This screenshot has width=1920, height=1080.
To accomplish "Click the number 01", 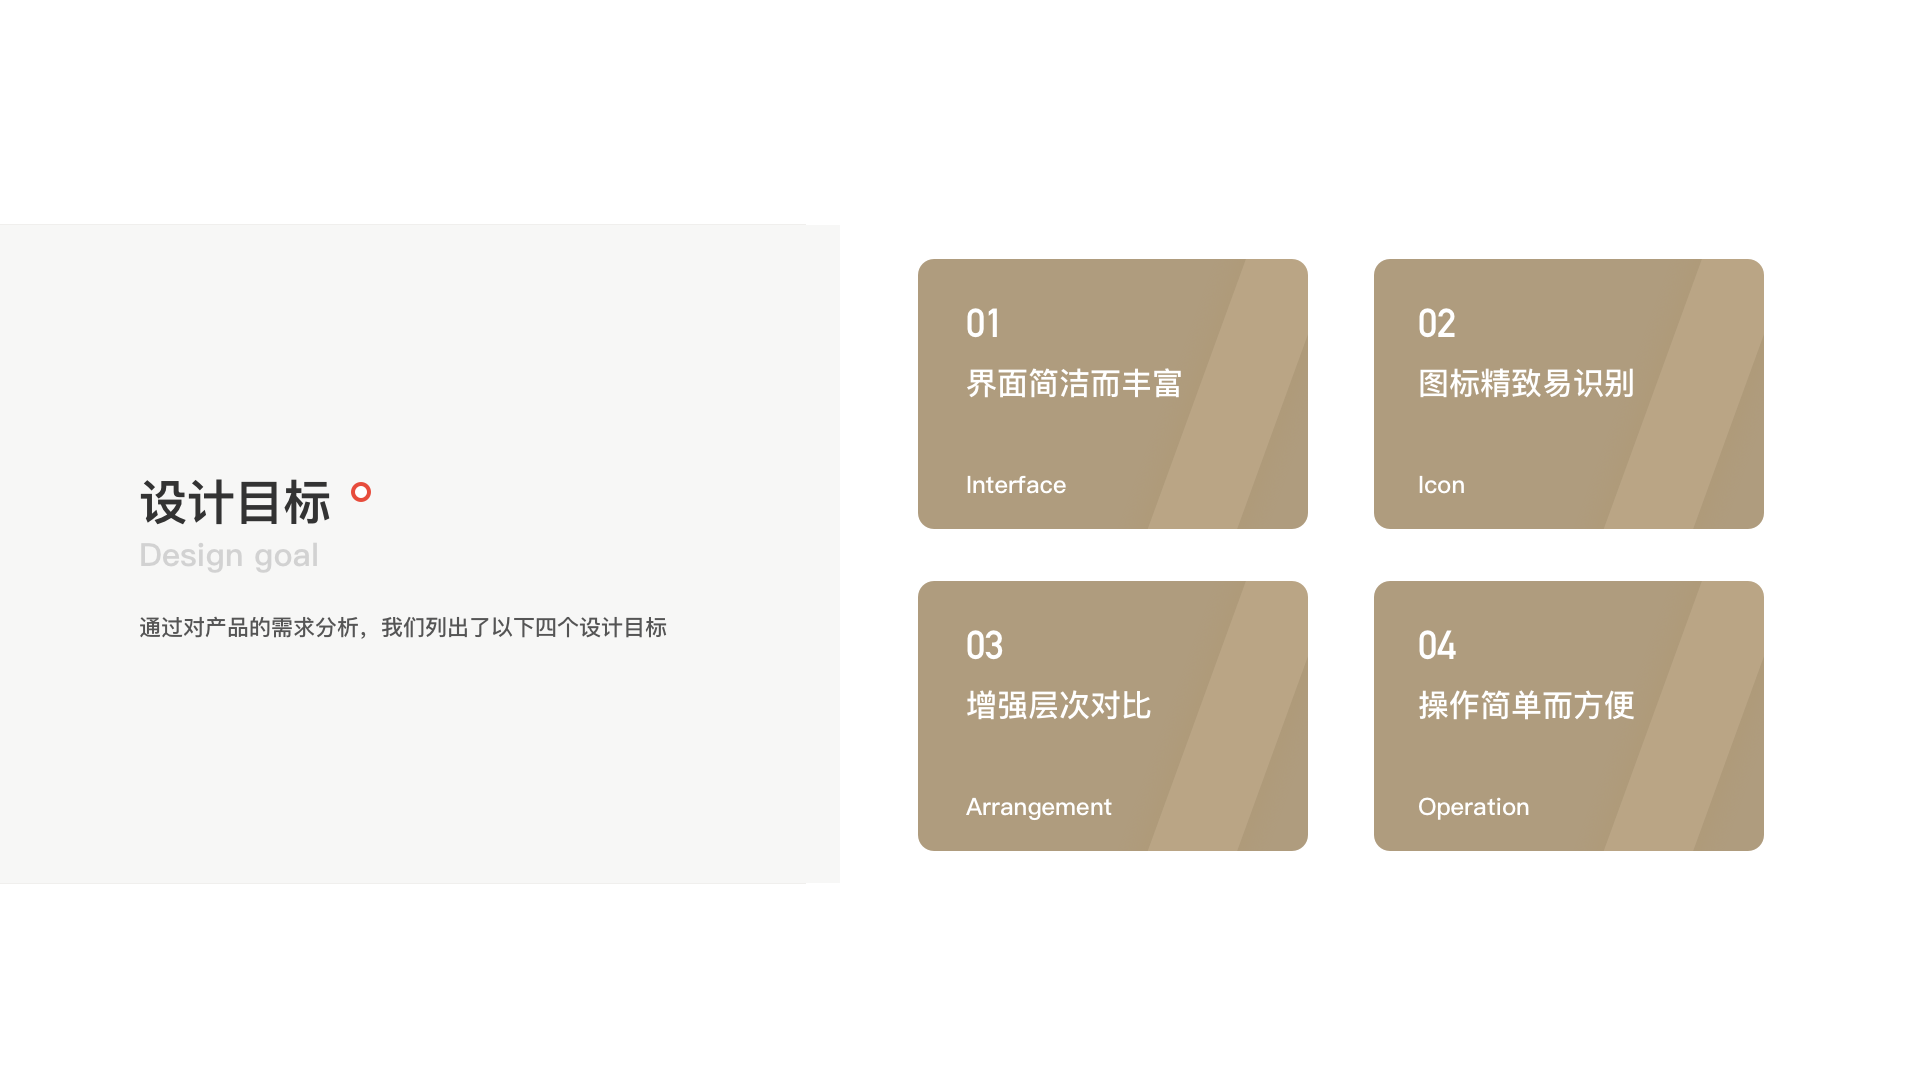I will click(983, 324).
